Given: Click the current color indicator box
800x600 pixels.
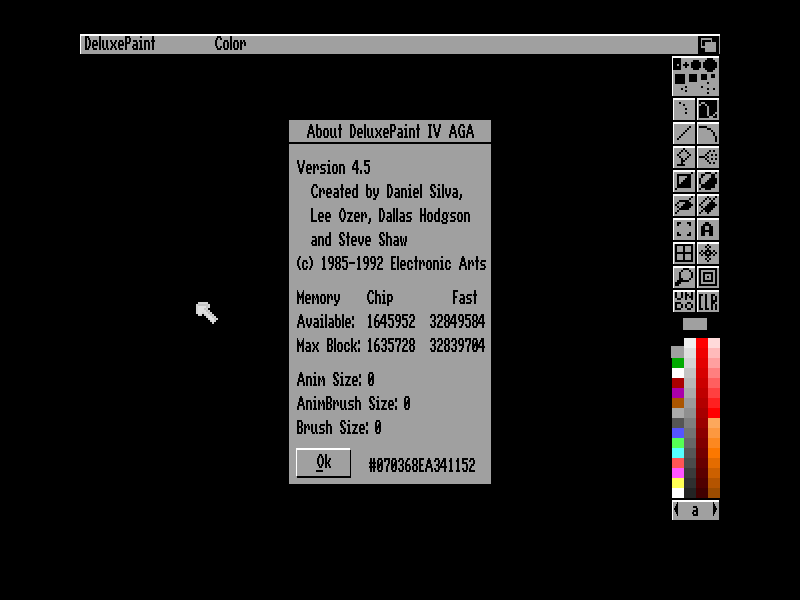Looking at the screenshot, I should (695, 323).
